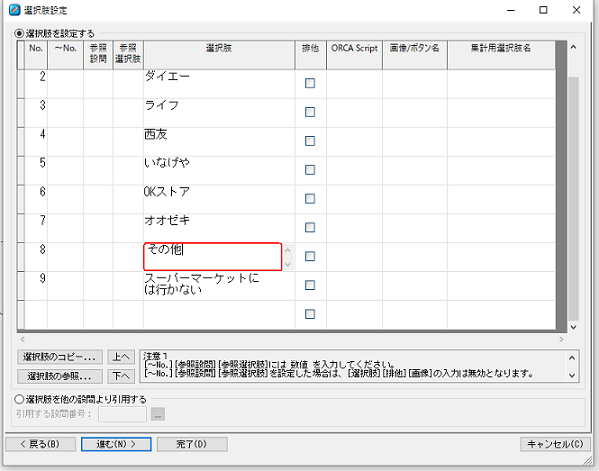Check the 排他 box for いなげや
The height and width of the screenshot is (471, 599).
[x=310, y=170]
